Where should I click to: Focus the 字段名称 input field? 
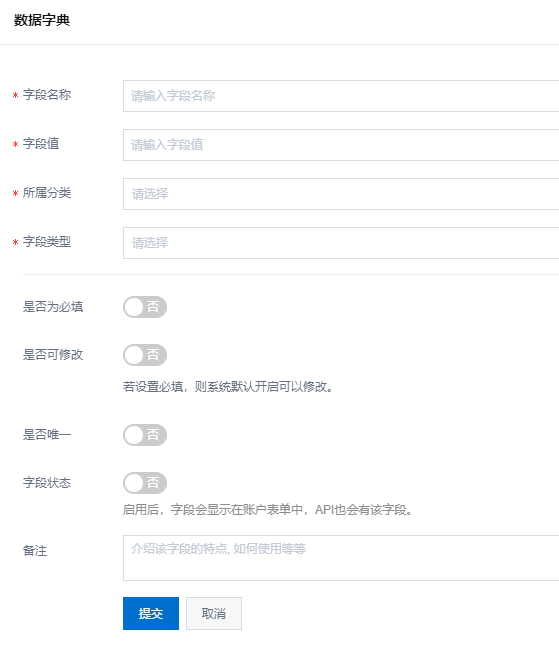[341, 96]
